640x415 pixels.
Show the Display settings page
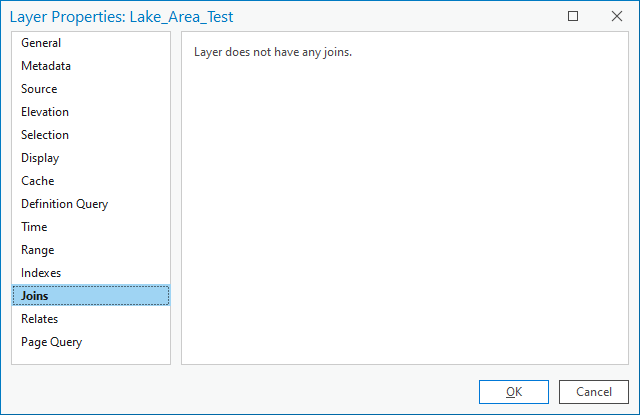pyautogui.click(x=40, y=158)
